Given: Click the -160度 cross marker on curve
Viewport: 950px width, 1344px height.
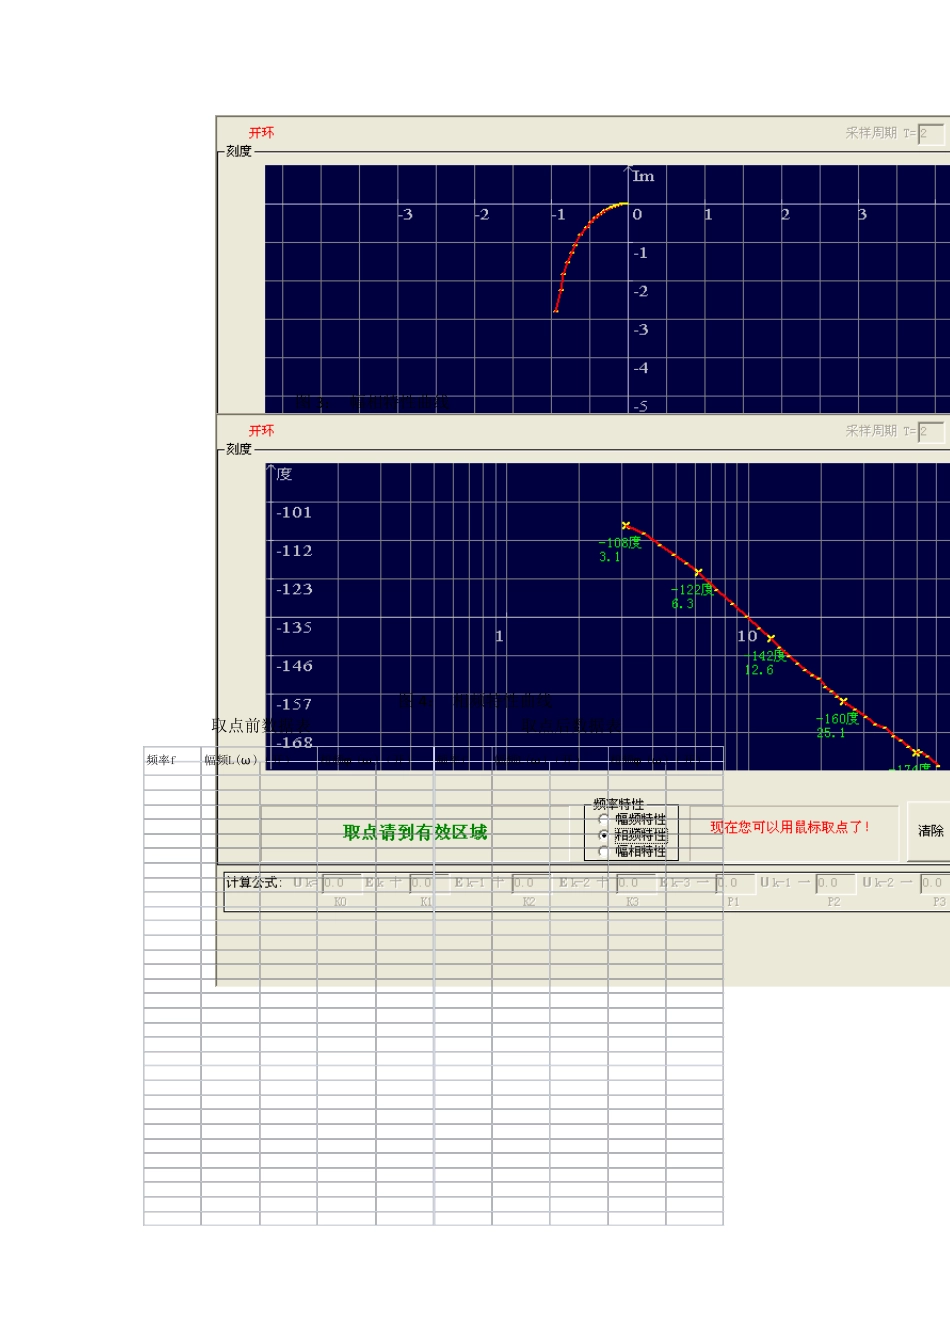Looking at the screenshot, I should pos(843,702).
